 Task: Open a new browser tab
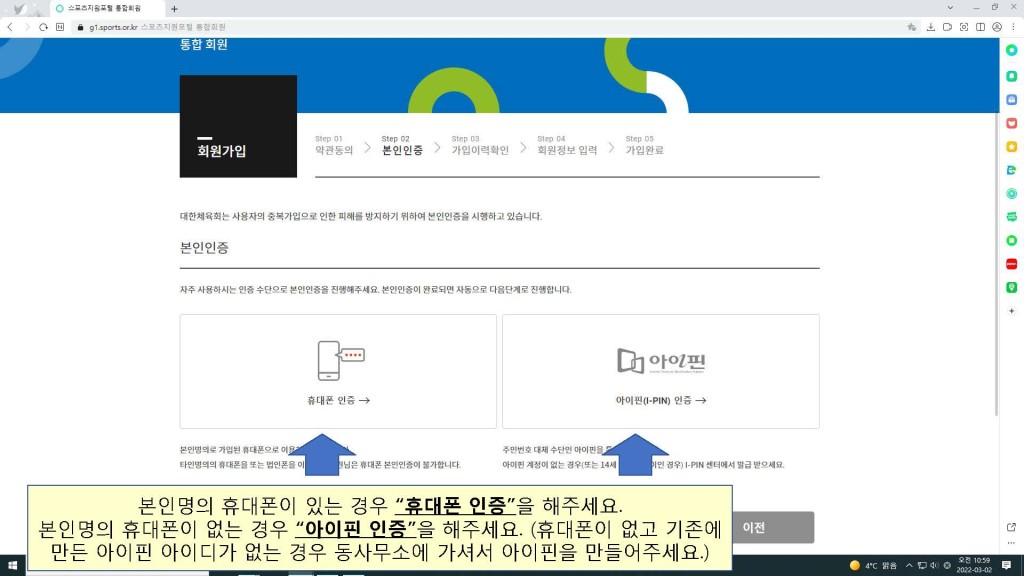(x=174, y=8)
